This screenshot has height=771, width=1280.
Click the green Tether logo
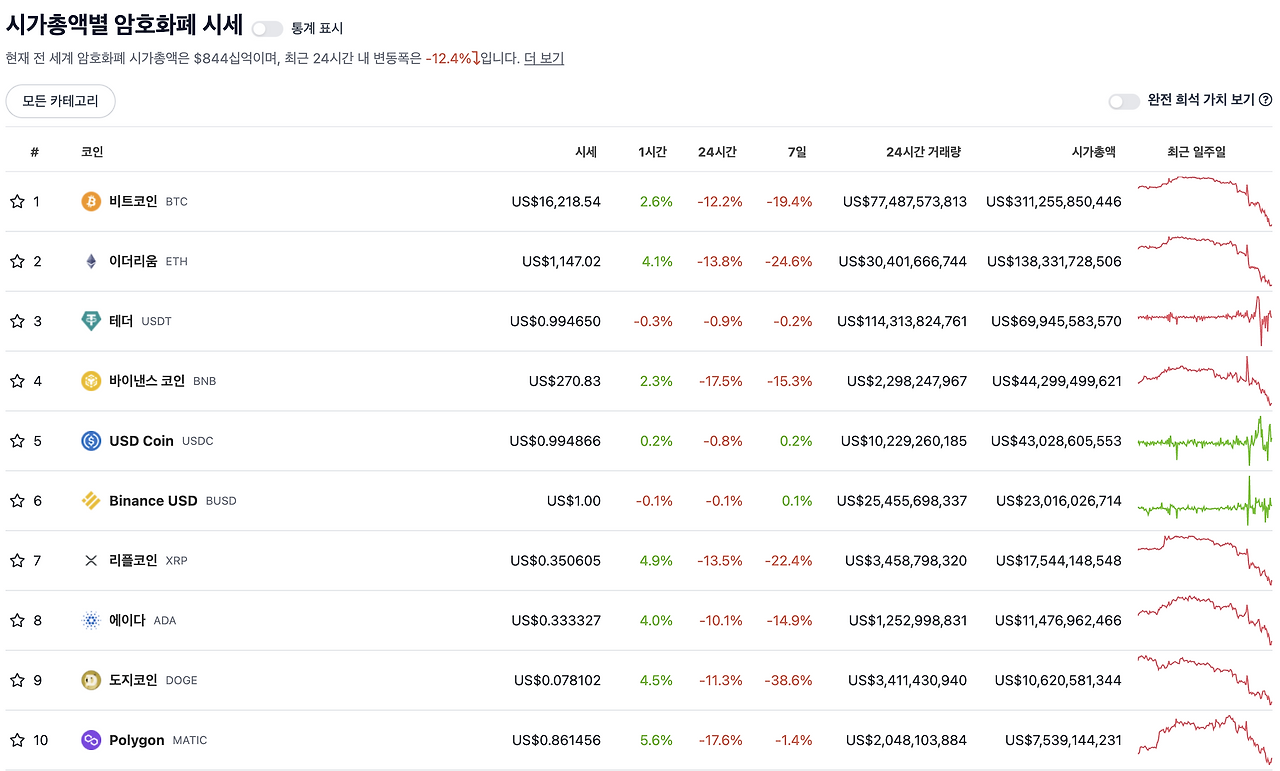91,321
